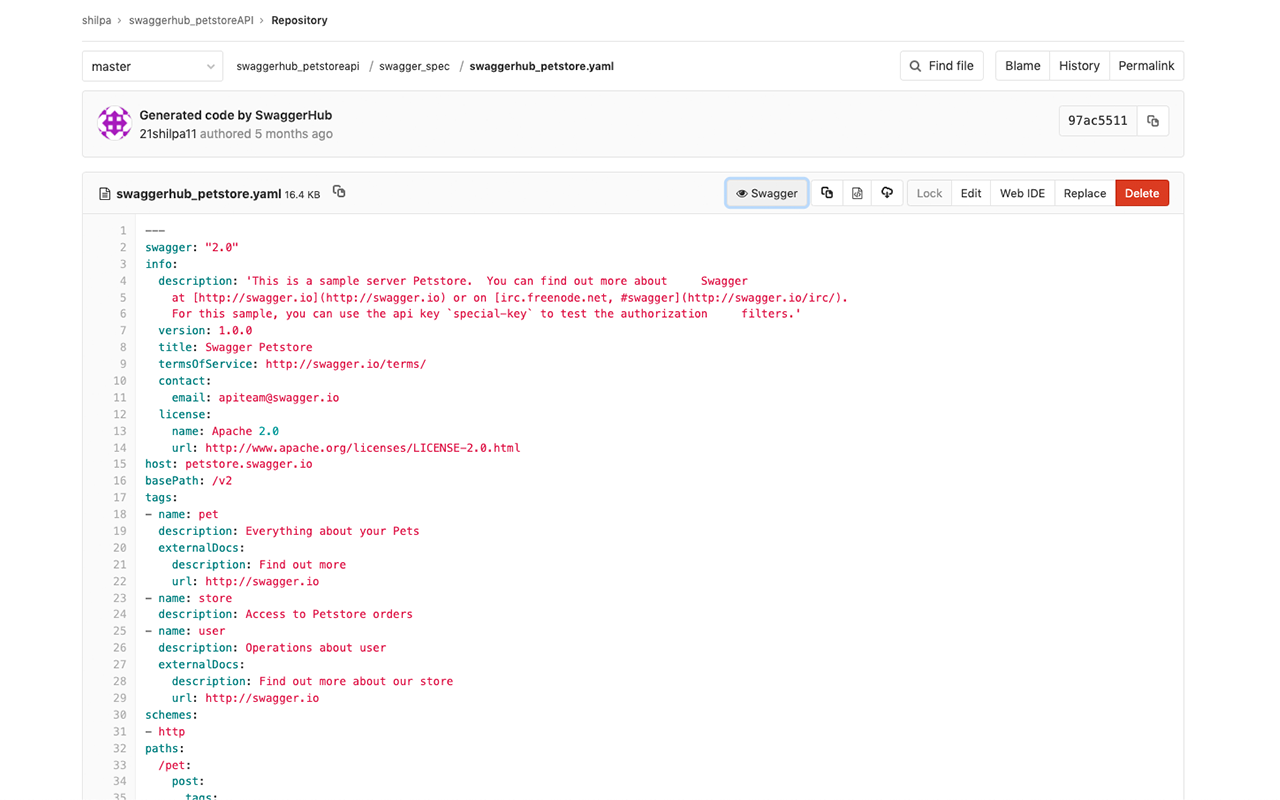Go to shilpa breadcrumb
The height and width of the screenshot is (800, 1280).
pyautogui.click(x=96, y=20)
